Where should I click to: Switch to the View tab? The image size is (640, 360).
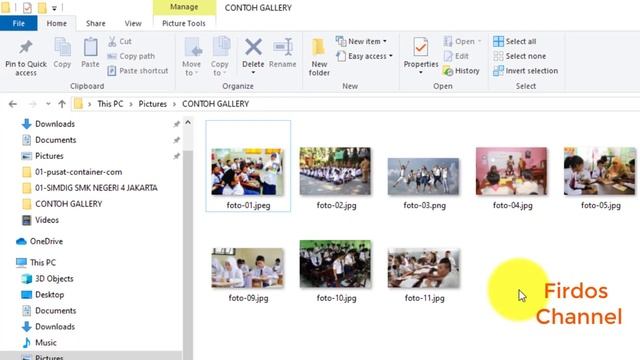pos(133,23)
